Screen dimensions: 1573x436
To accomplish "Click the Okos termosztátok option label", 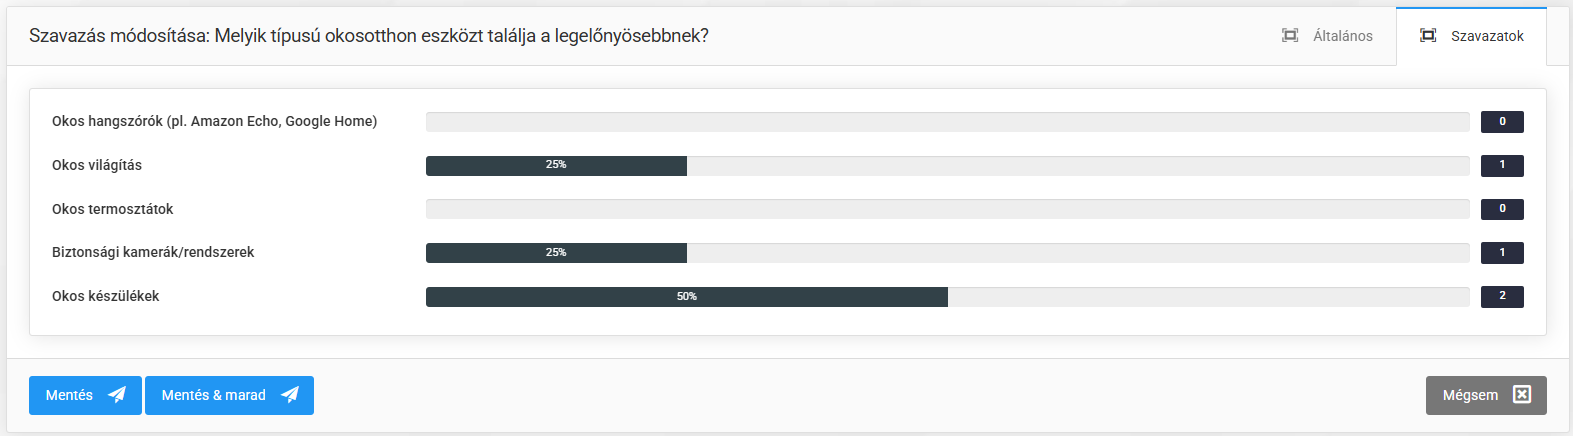I will (x=113, y=209).
